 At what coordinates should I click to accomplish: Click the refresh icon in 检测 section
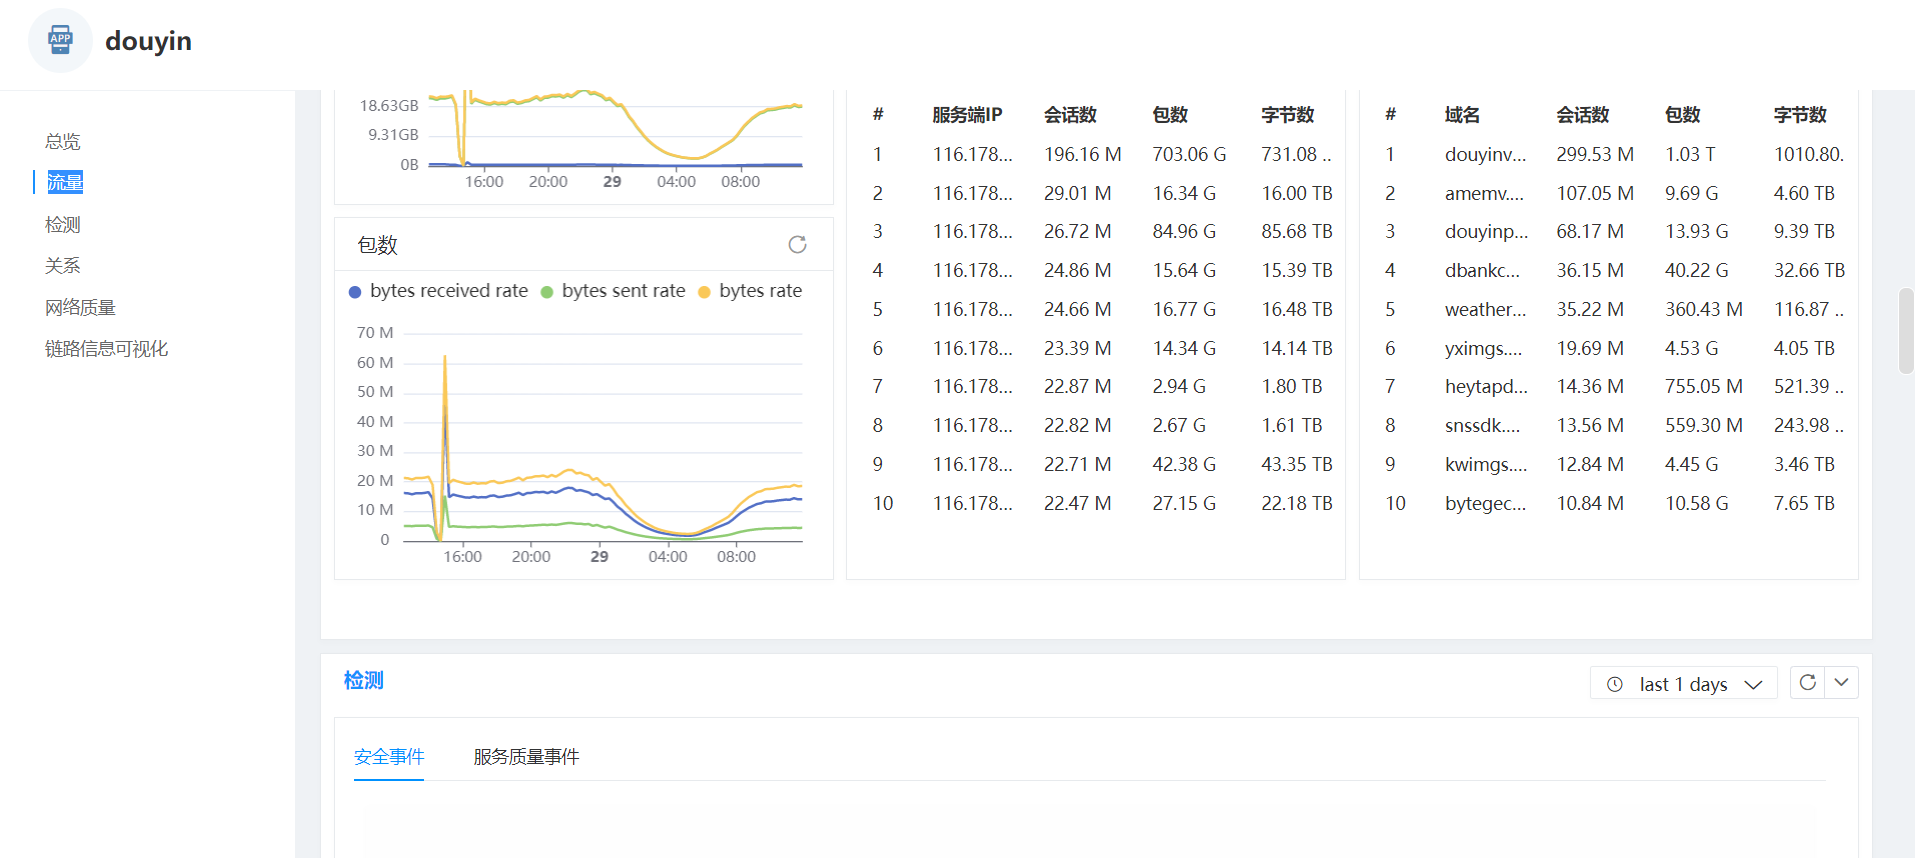(x=1807, y=683)
